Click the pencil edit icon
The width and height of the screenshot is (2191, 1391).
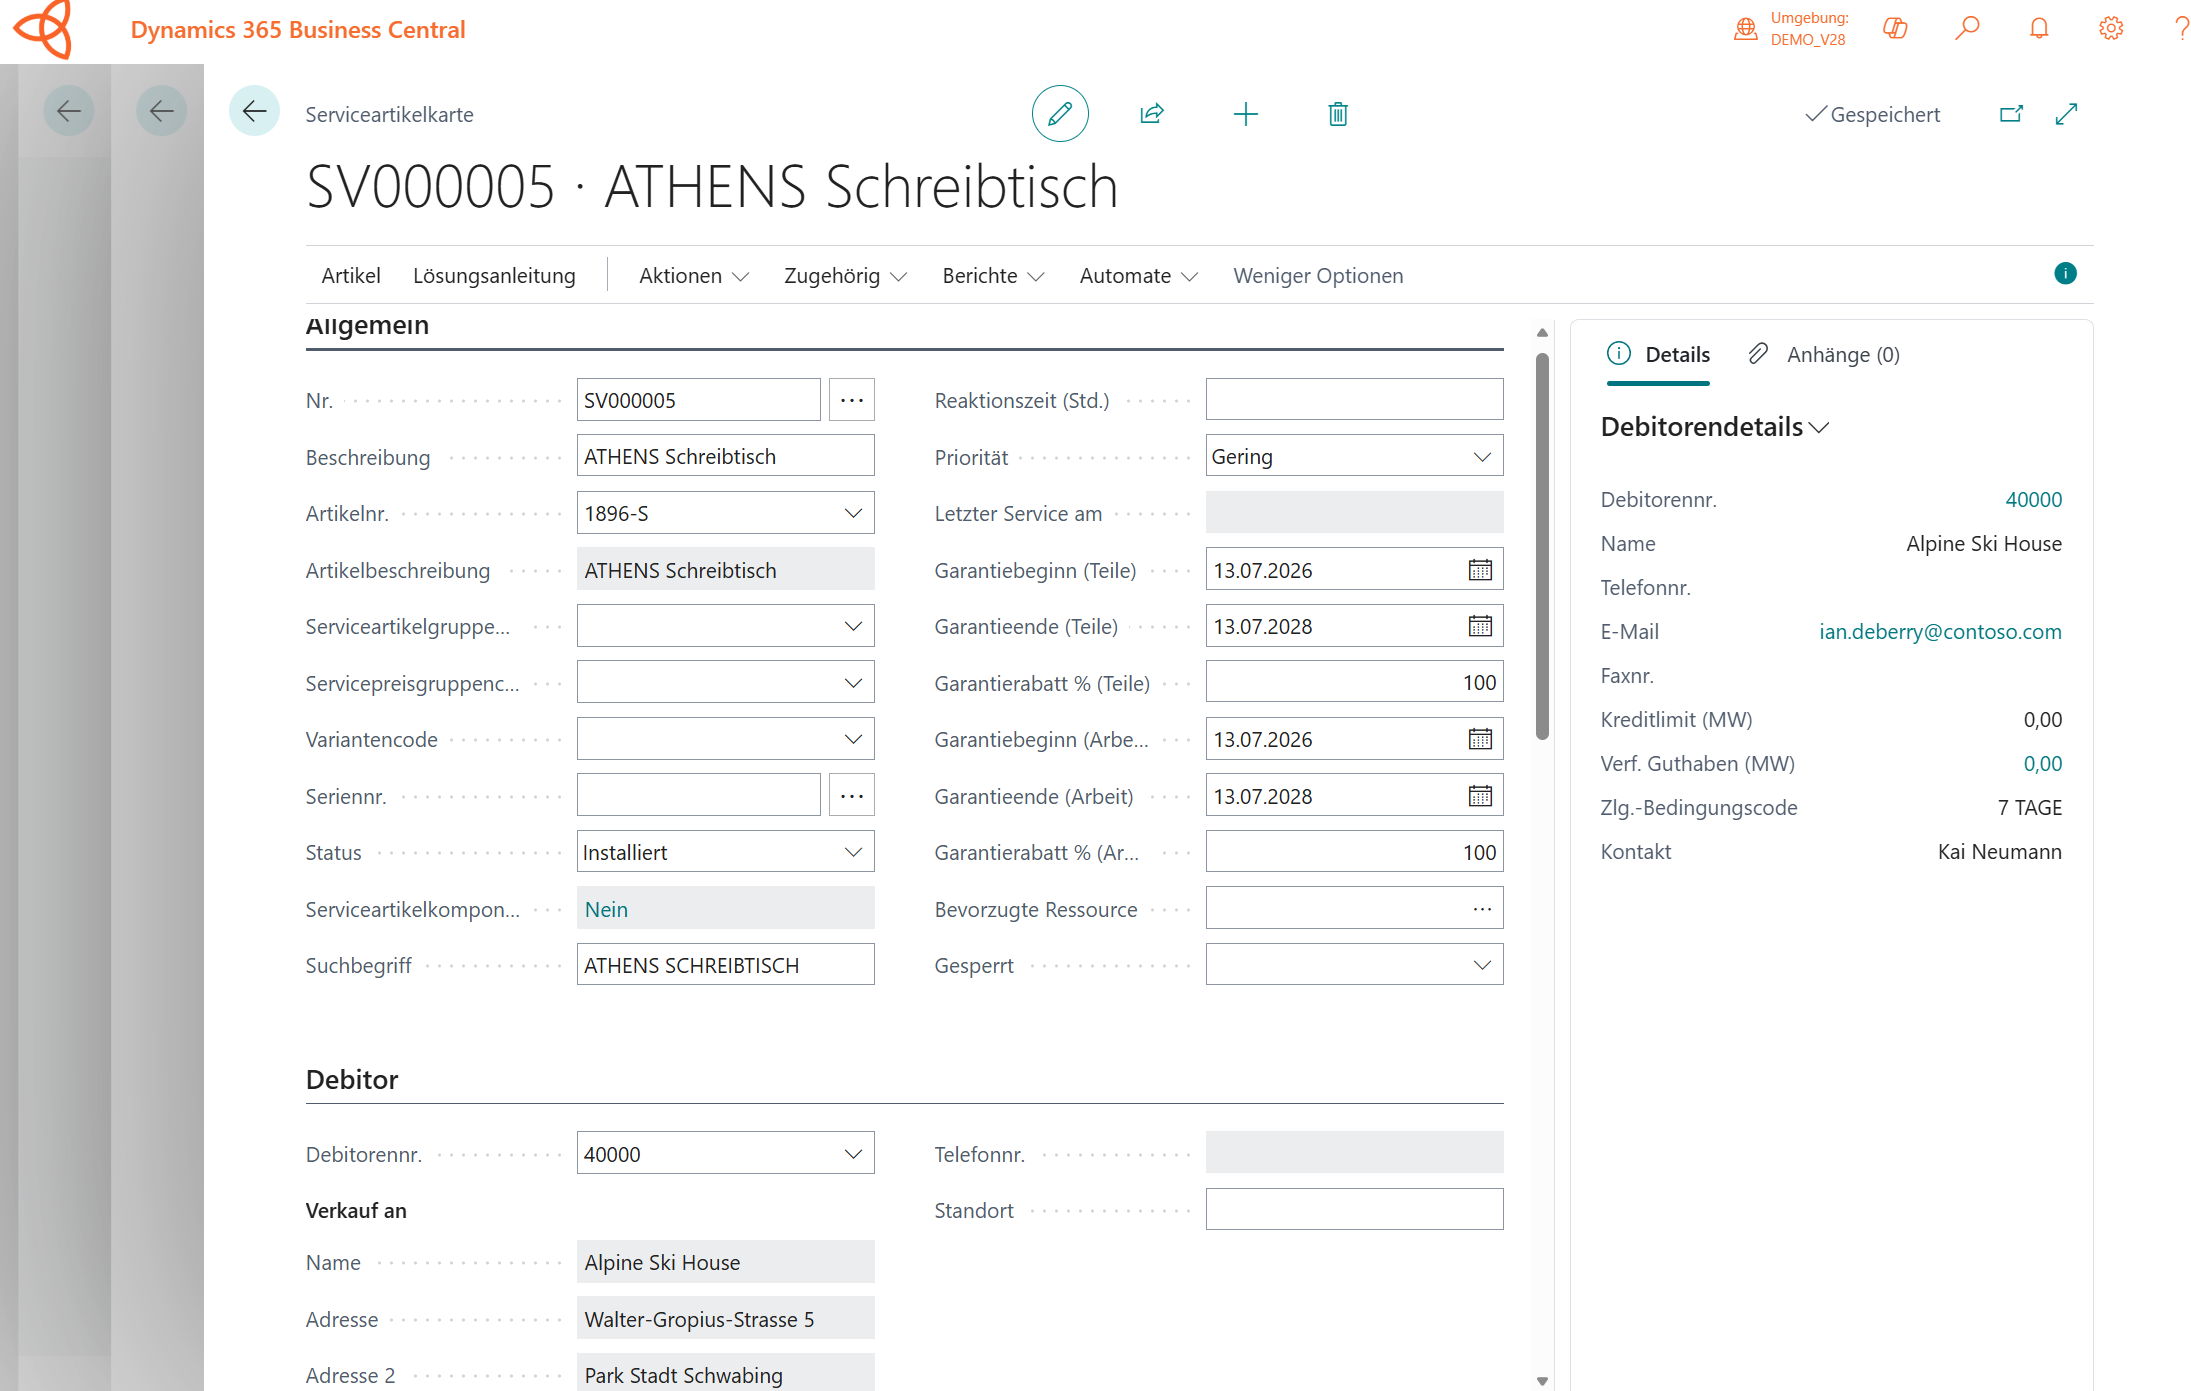click(1060, 114)
